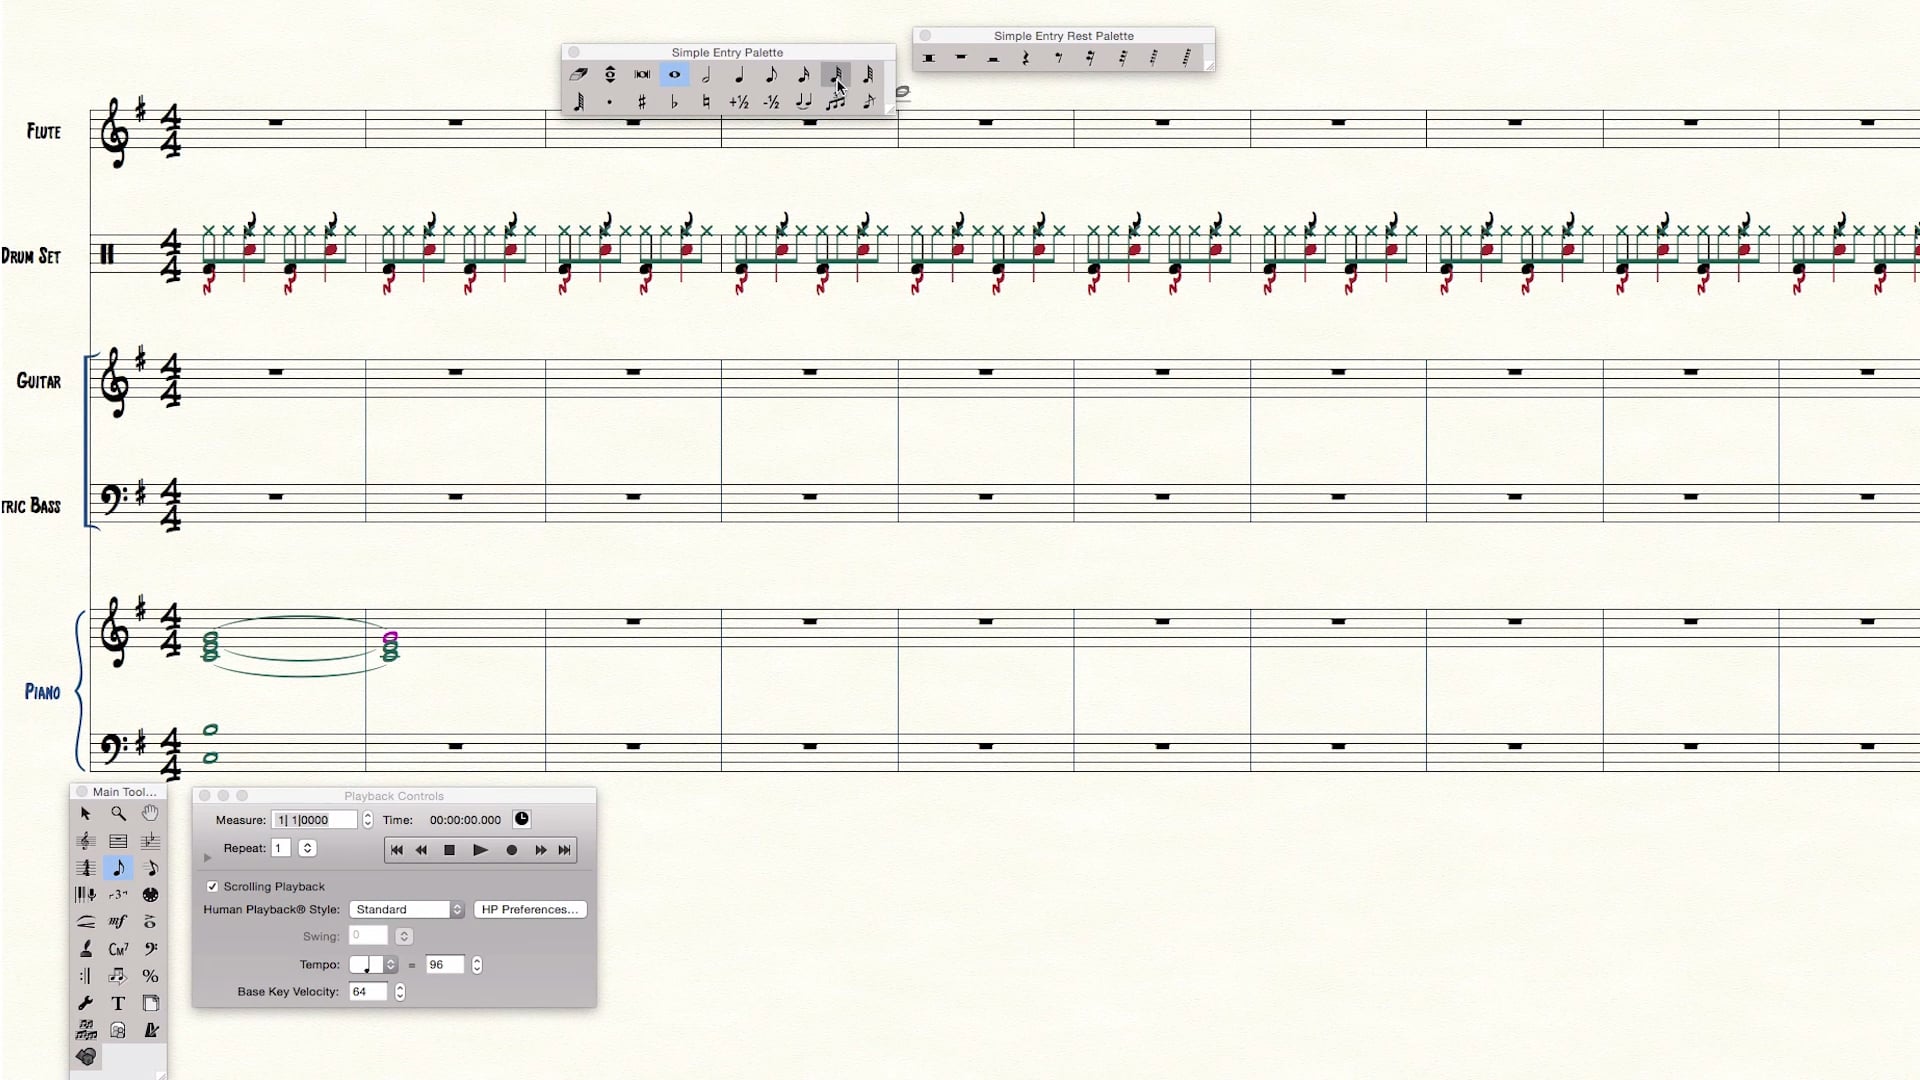The width and height of the screenshot is (1920, 1080).
Task: Select the Zoom magnifier tool
Action: pos(118,814)
